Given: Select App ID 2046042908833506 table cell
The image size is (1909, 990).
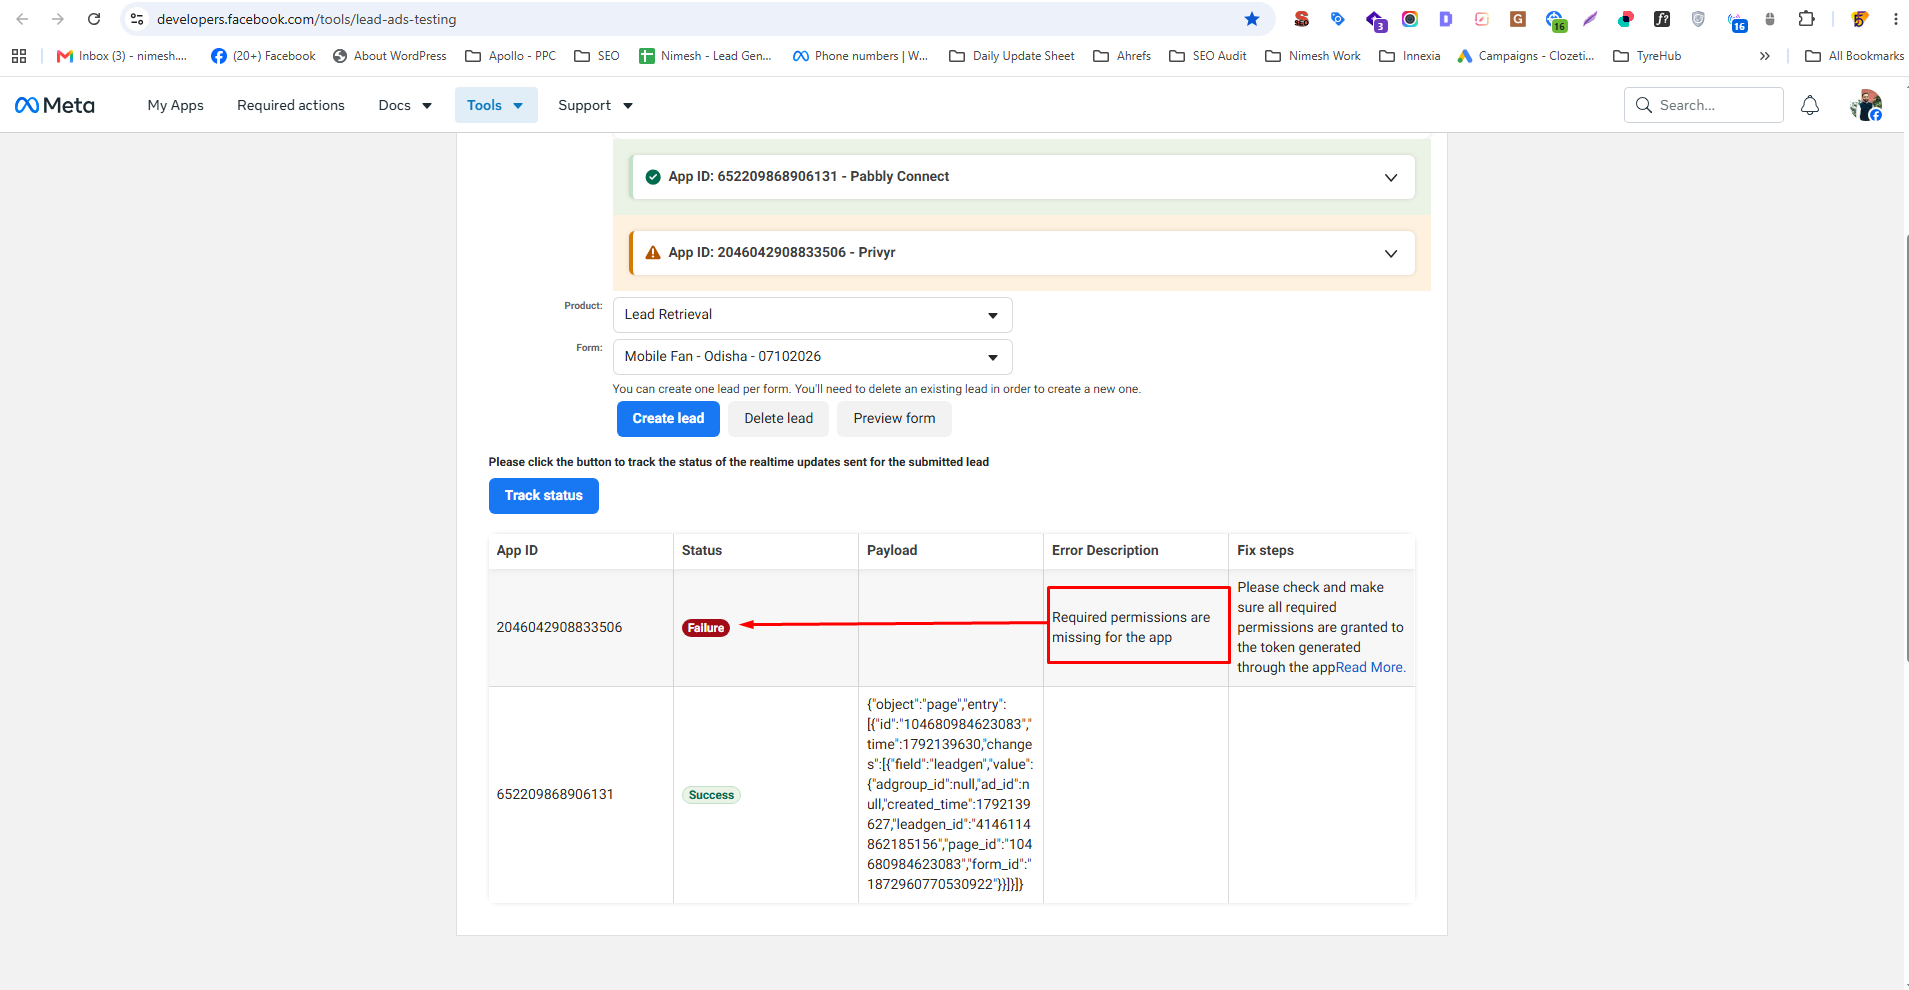Looking at the screenshot, I should (581, 628).
